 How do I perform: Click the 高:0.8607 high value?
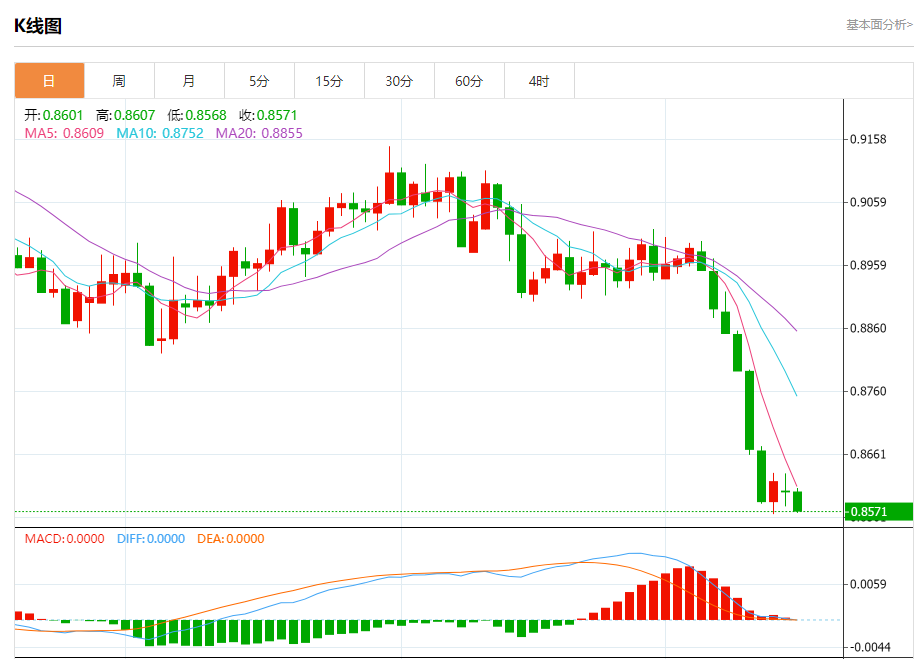[125, 115]
